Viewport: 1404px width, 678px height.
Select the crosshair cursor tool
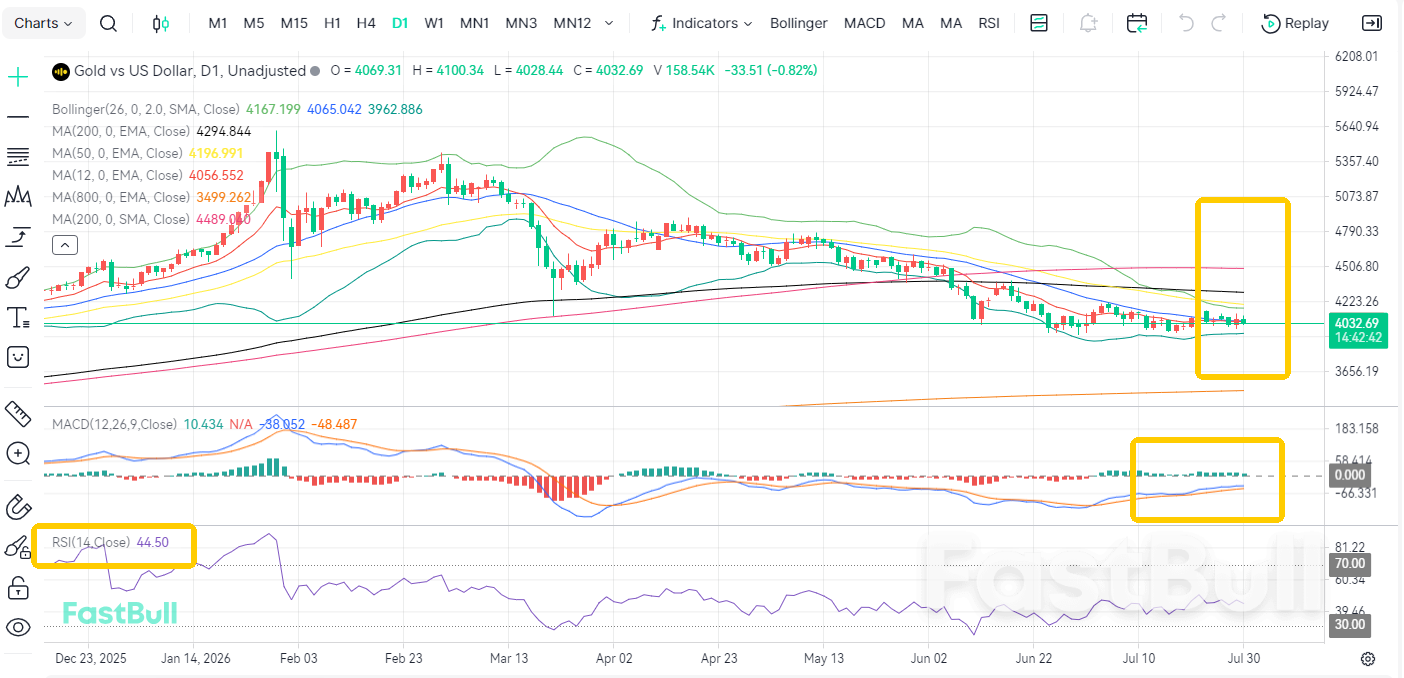18,77
